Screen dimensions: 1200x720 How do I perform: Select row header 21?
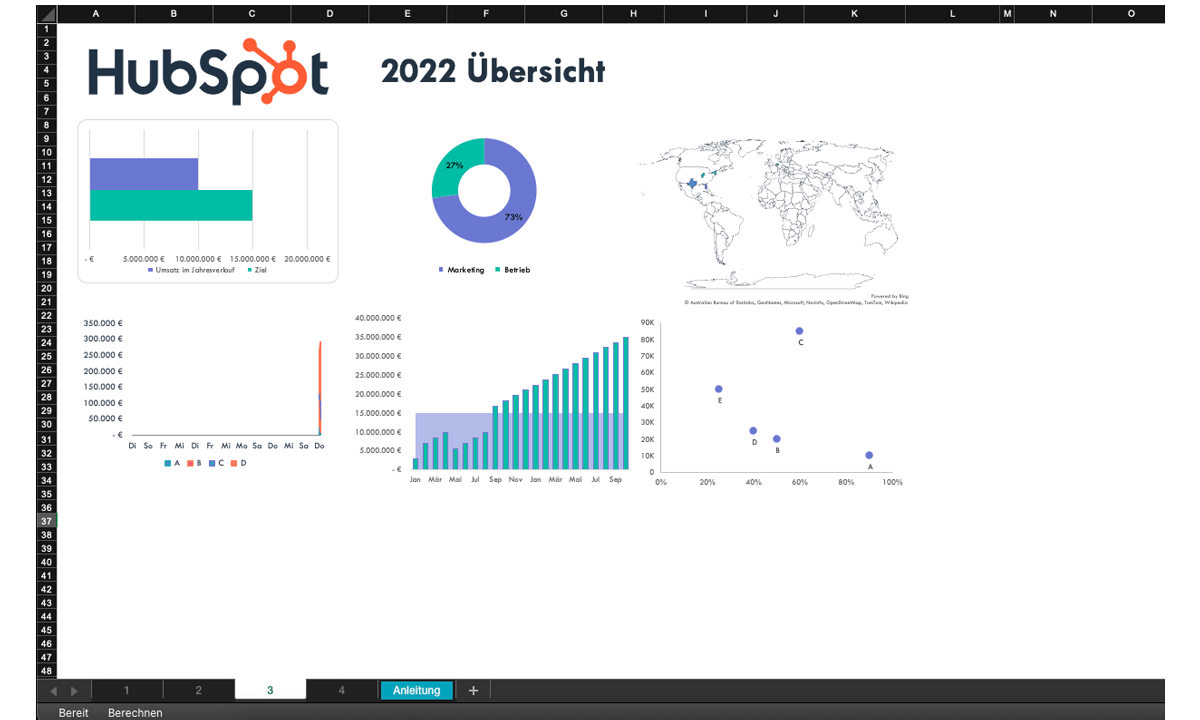click(x=47, y=302)
